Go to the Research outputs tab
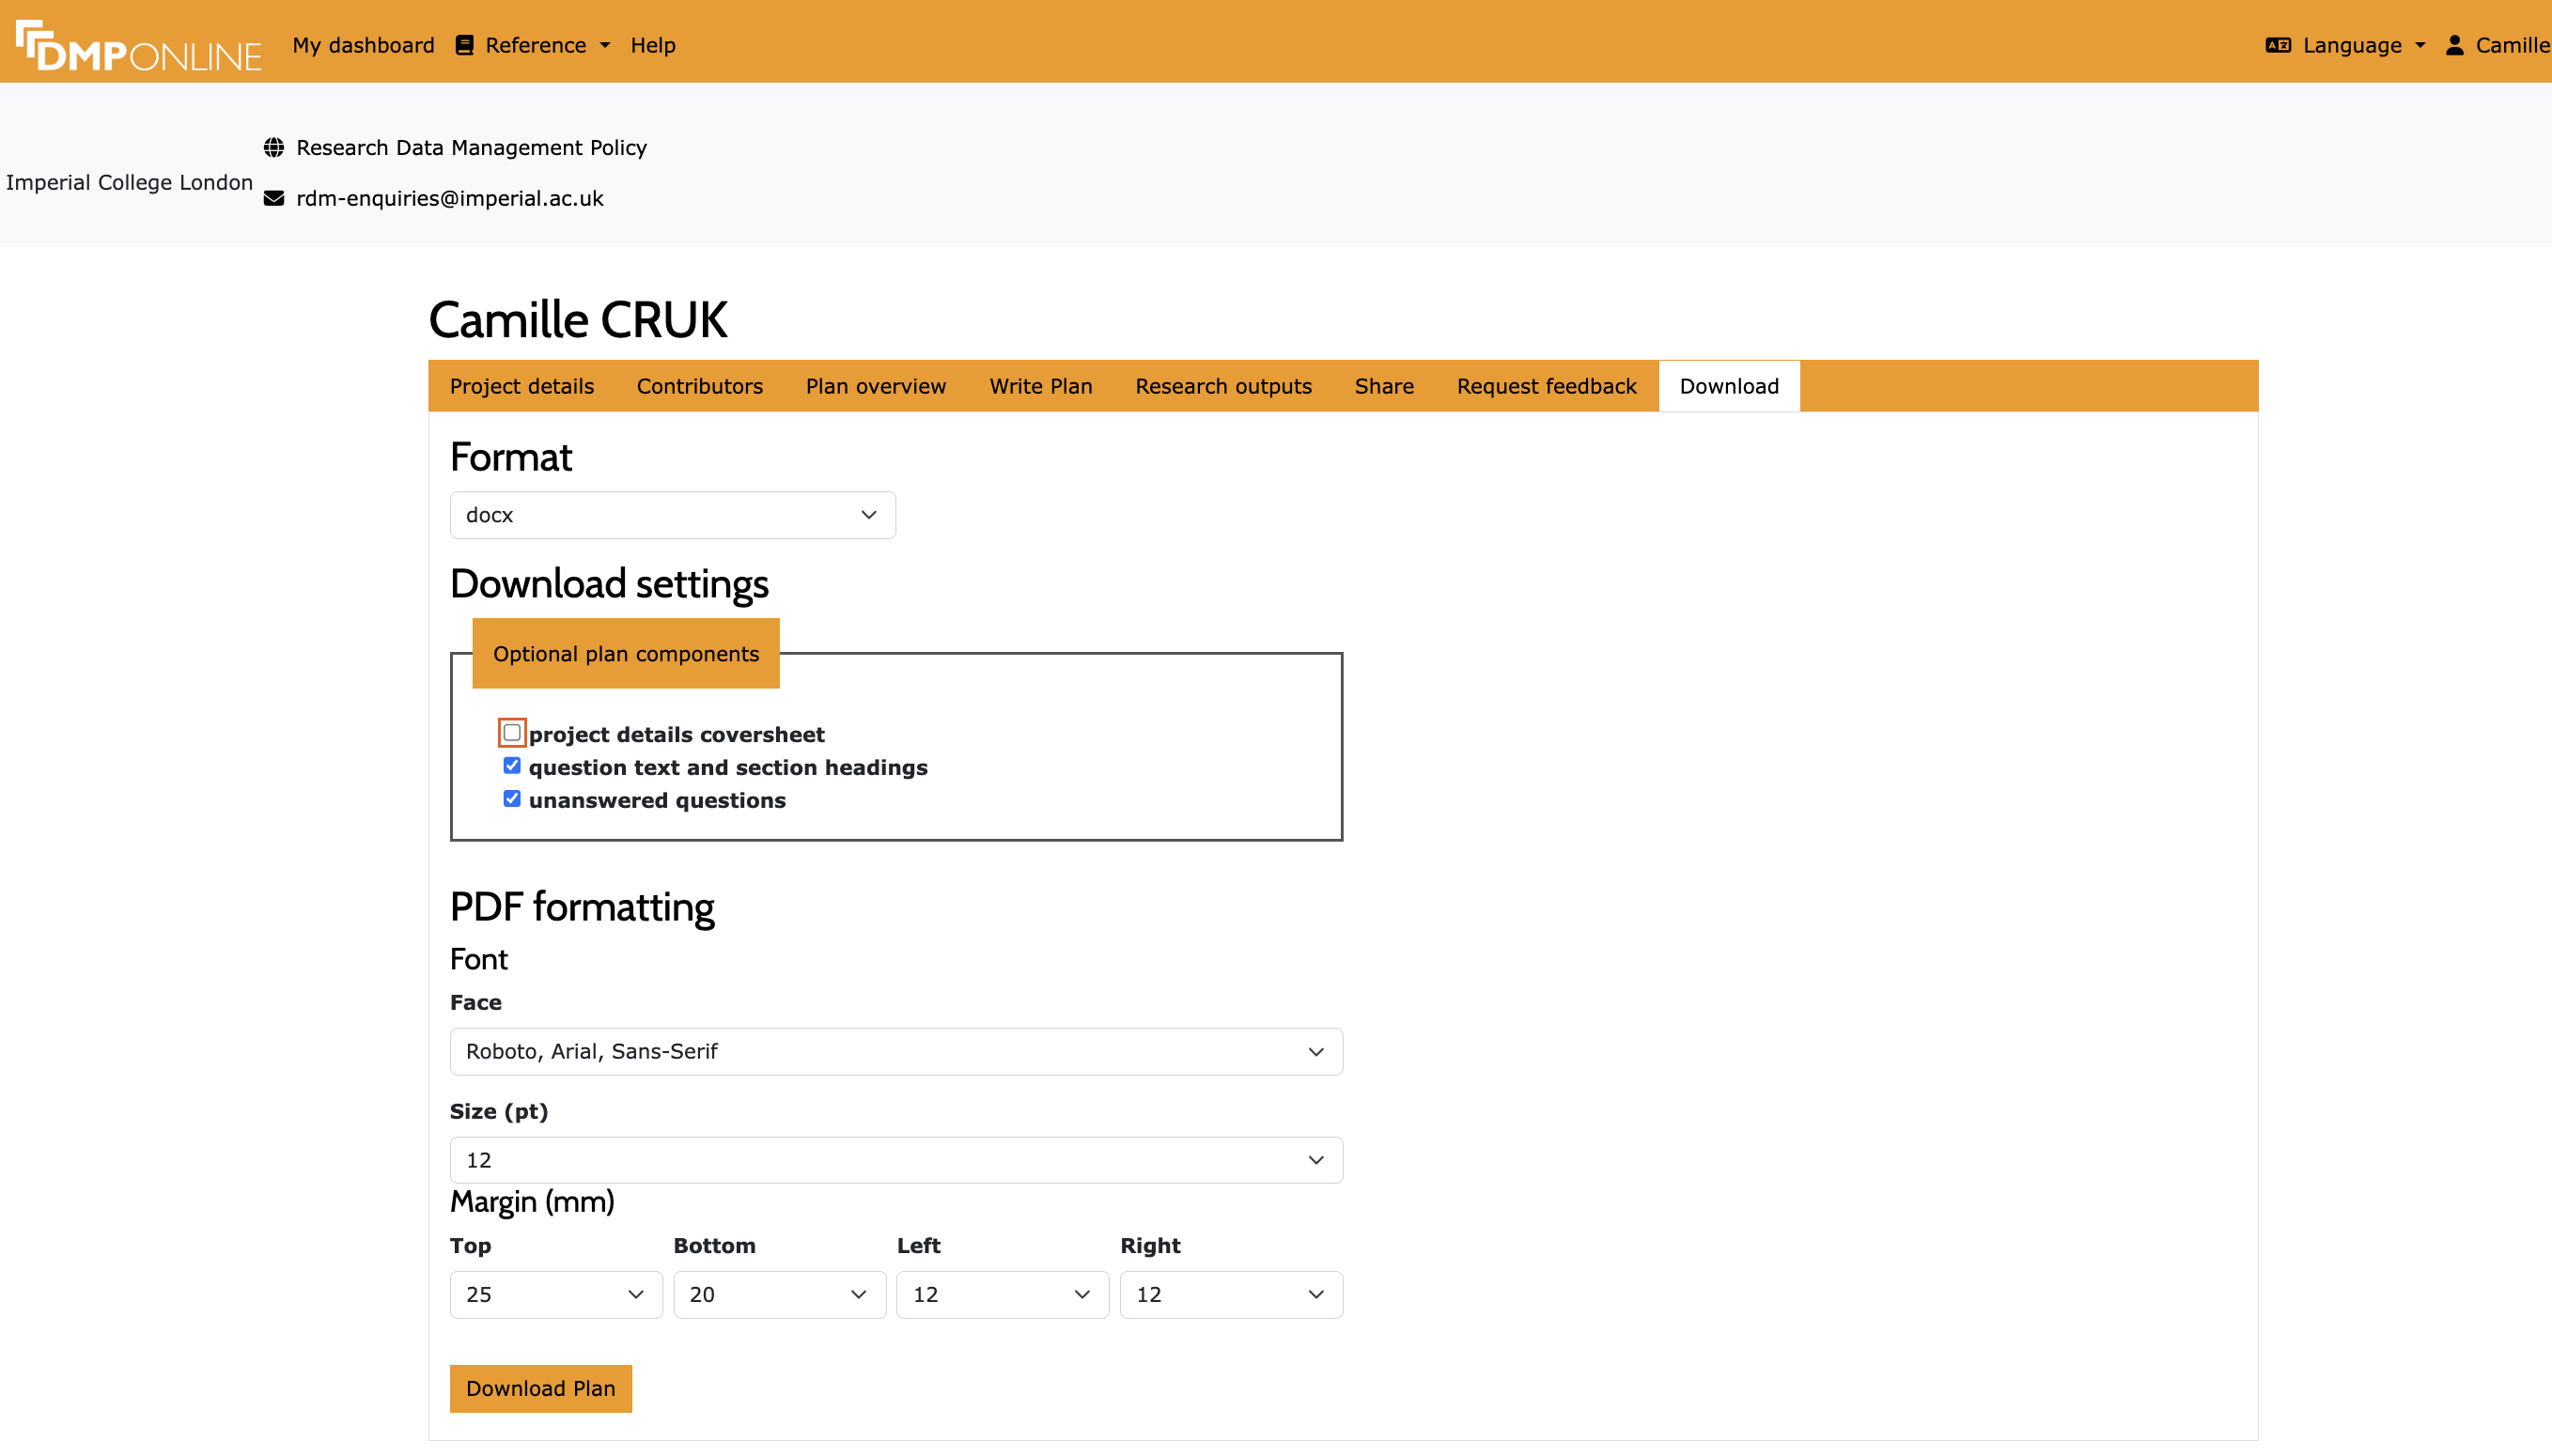 coord(1222,386)
